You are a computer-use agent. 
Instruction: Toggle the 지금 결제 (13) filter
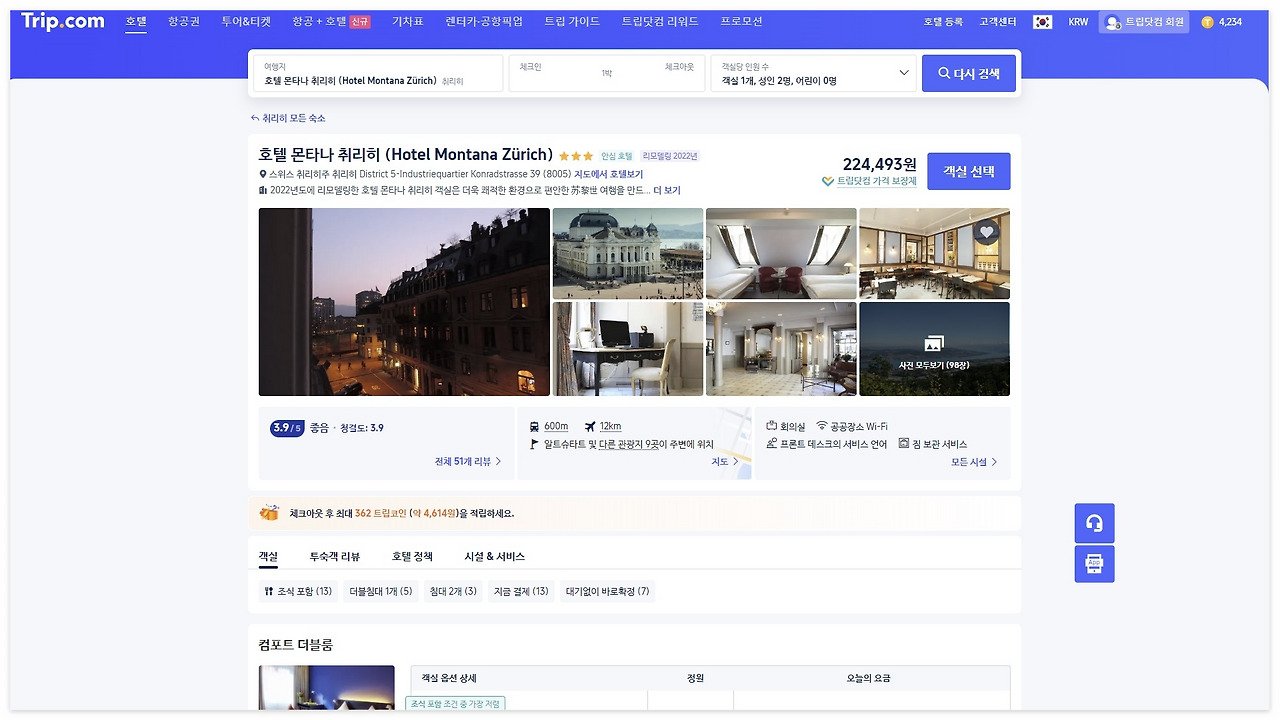point(521,591)
